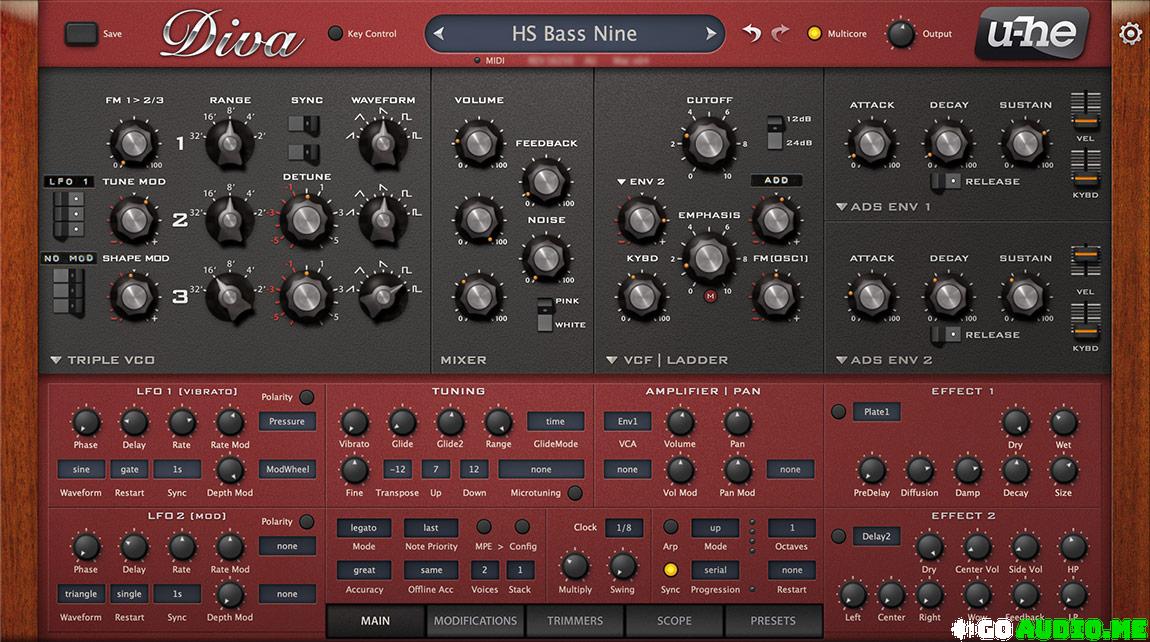This screenshot has height=642, width=1150.
Task: Click the ADD button above FM(OSC1)
Action: (x=776, y=180)
